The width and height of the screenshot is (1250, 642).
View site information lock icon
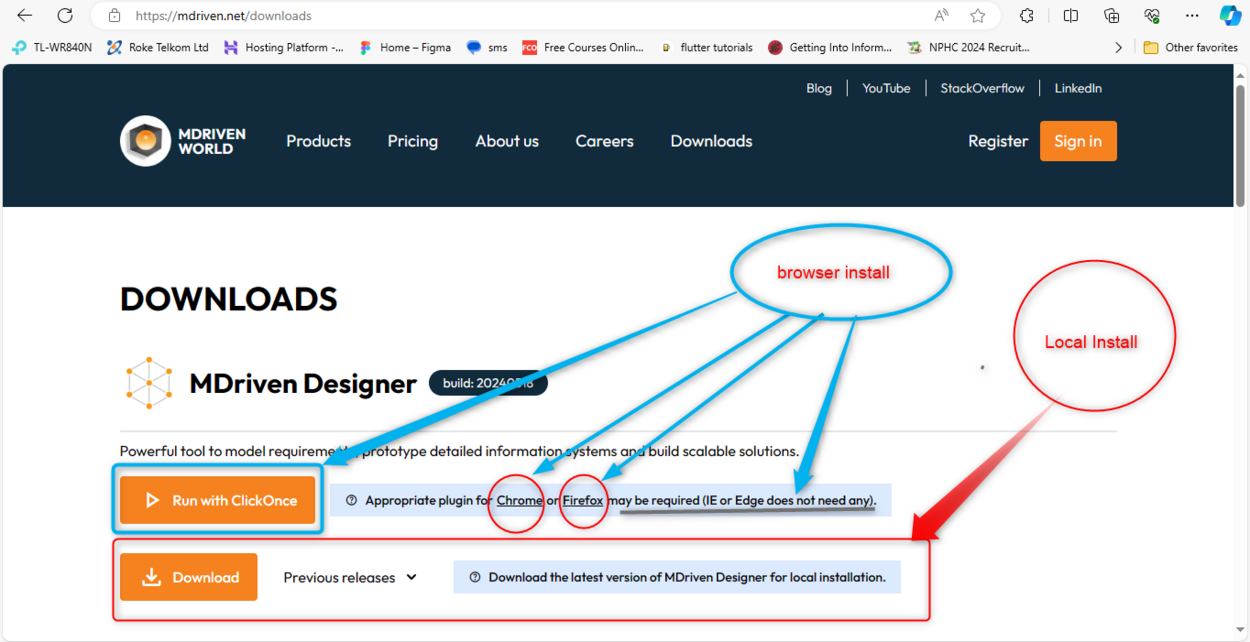[x=114, y=16]
